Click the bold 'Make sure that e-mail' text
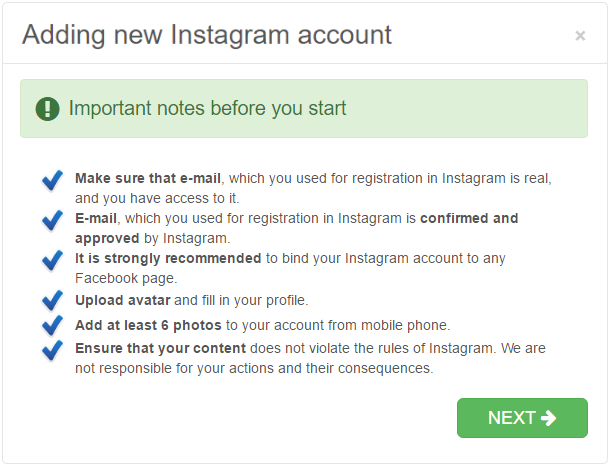Screen dimensions: 609x465 click(148, 178)
